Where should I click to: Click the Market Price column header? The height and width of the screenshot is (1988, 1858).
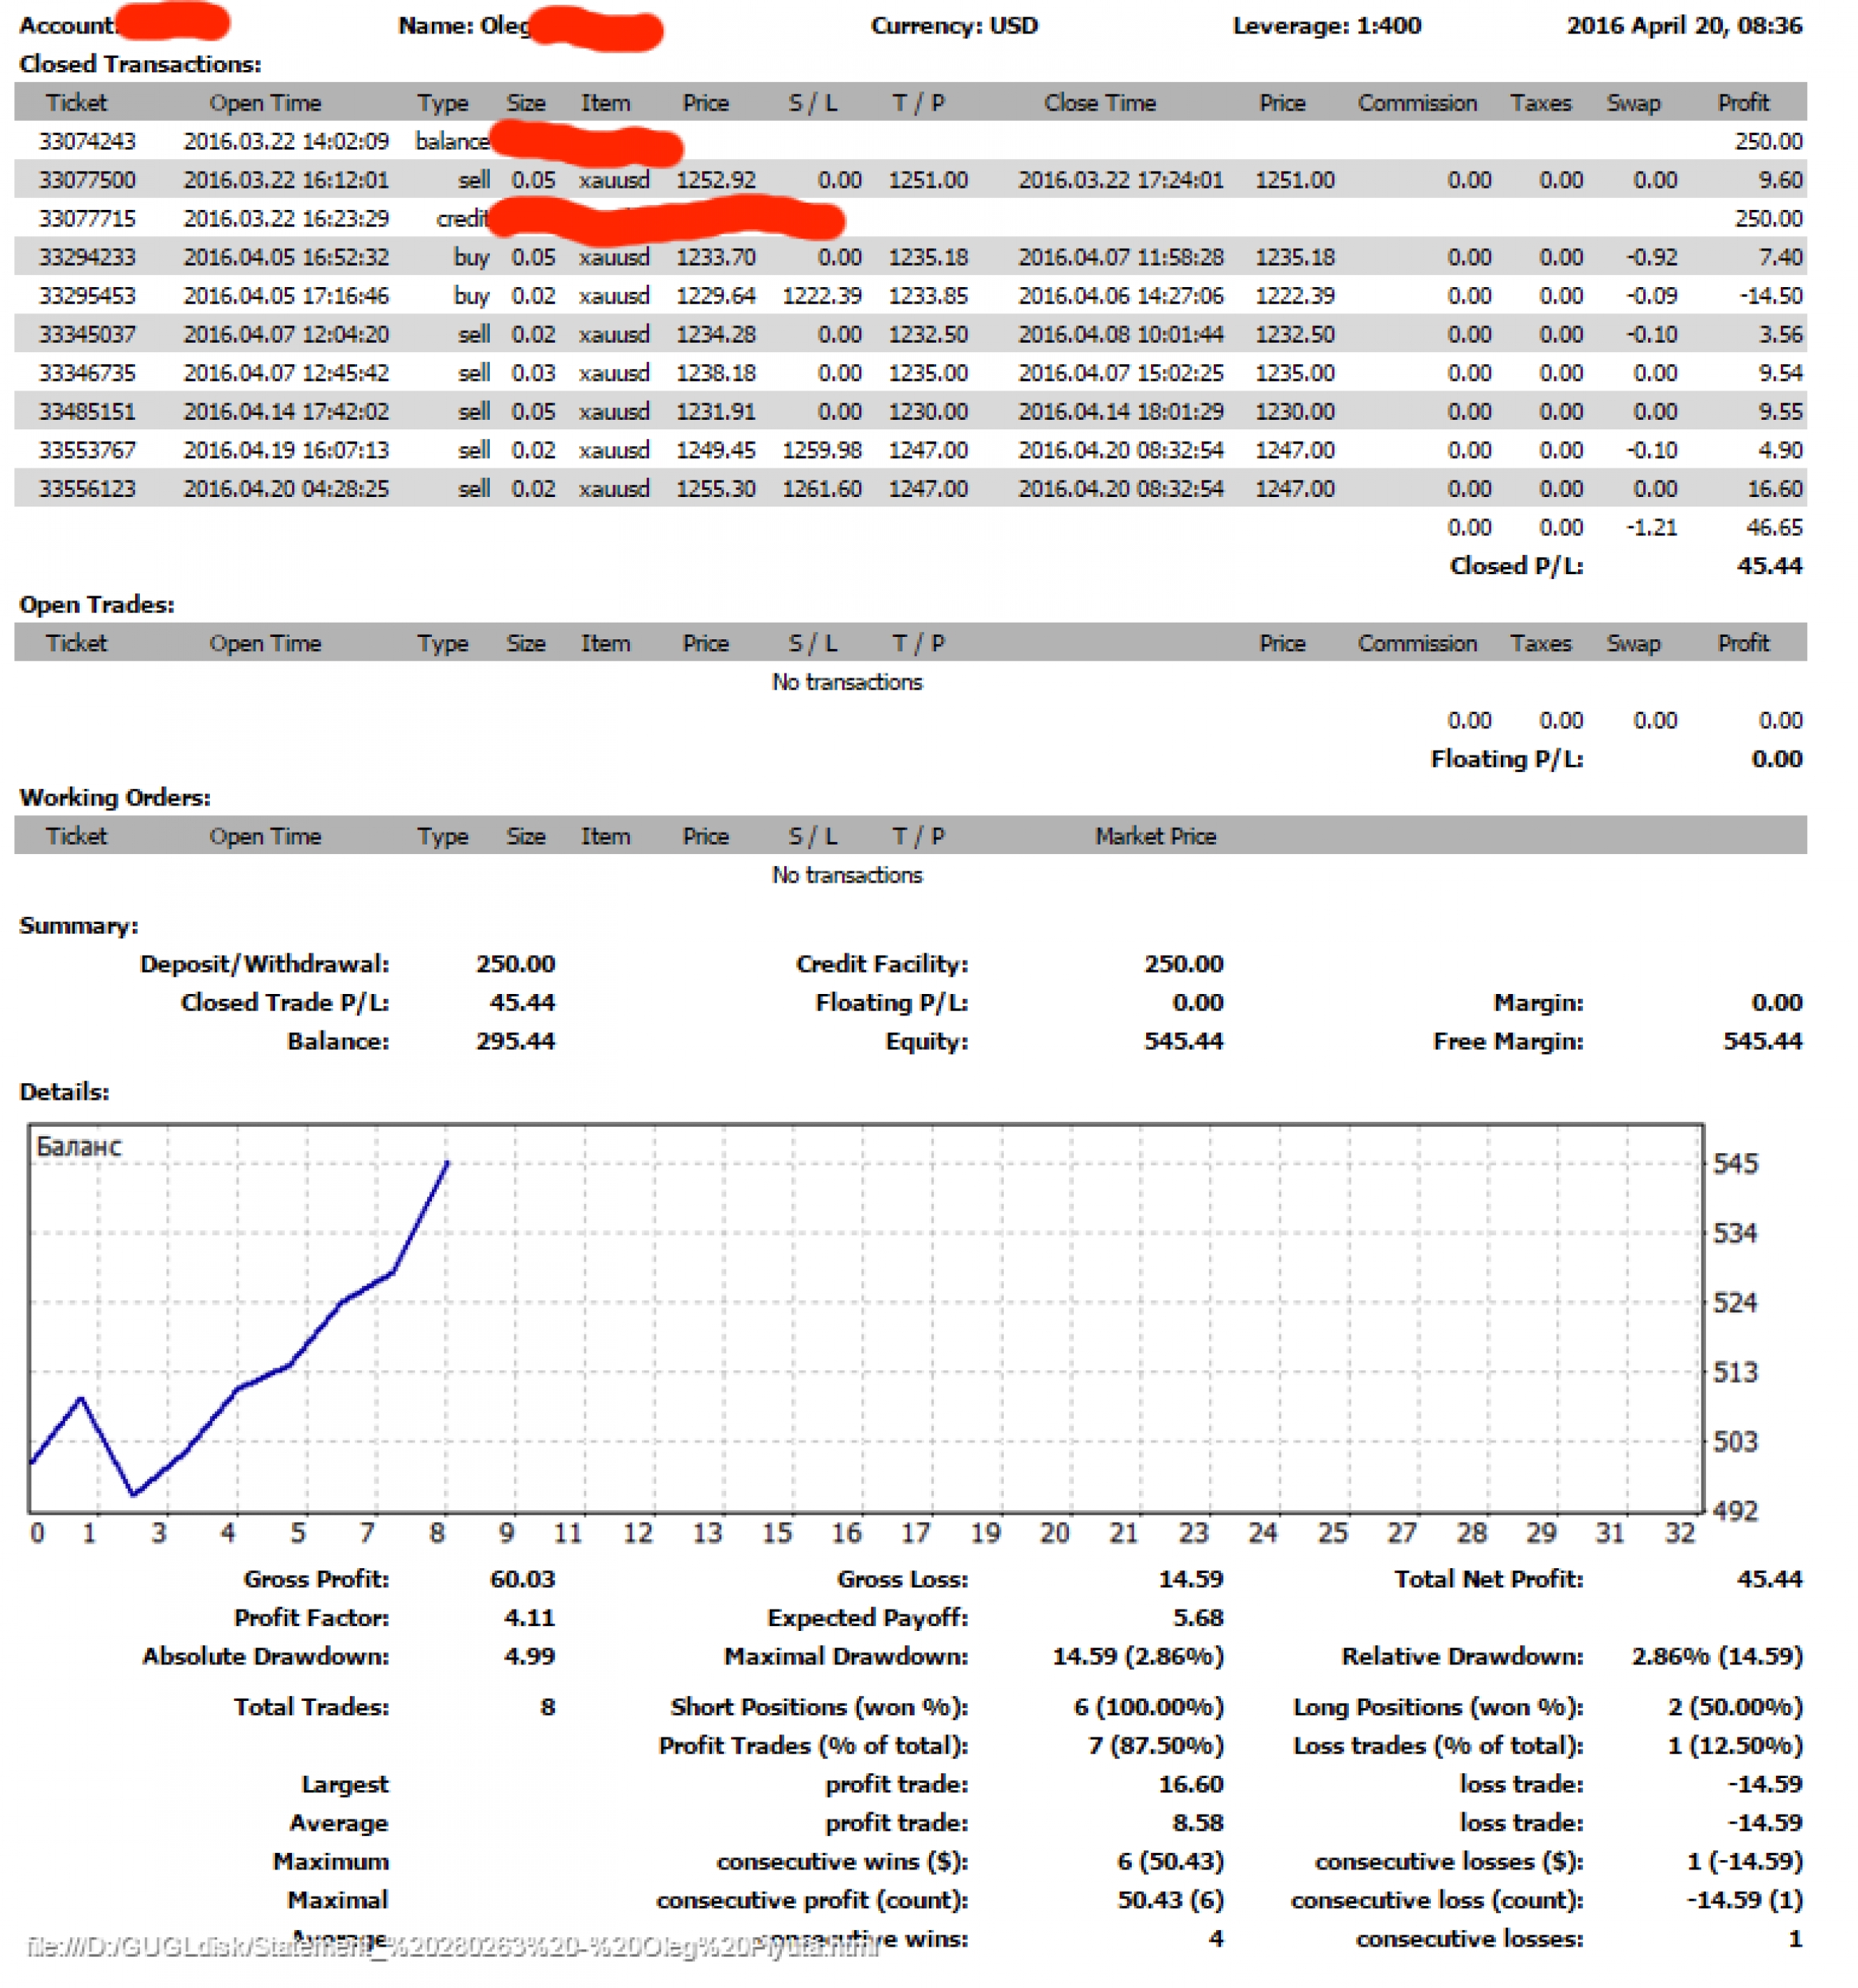1154,837
